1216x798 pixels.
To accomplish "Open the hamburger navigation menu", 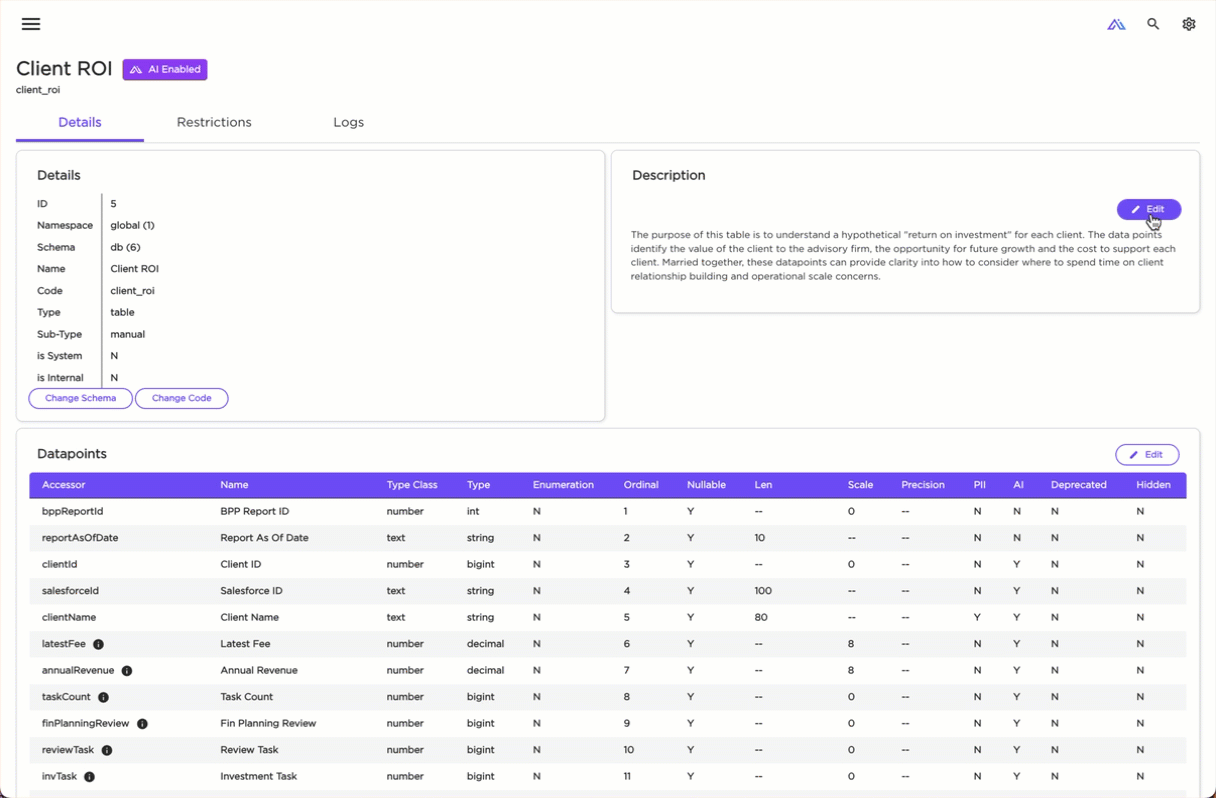I will [31, 24].
